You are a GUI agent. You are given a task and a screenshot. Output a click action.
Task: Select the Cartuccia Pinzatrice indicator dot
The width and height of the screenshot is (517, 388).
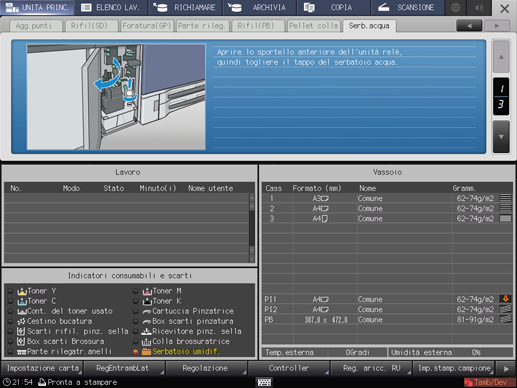[x=135, y=311]
